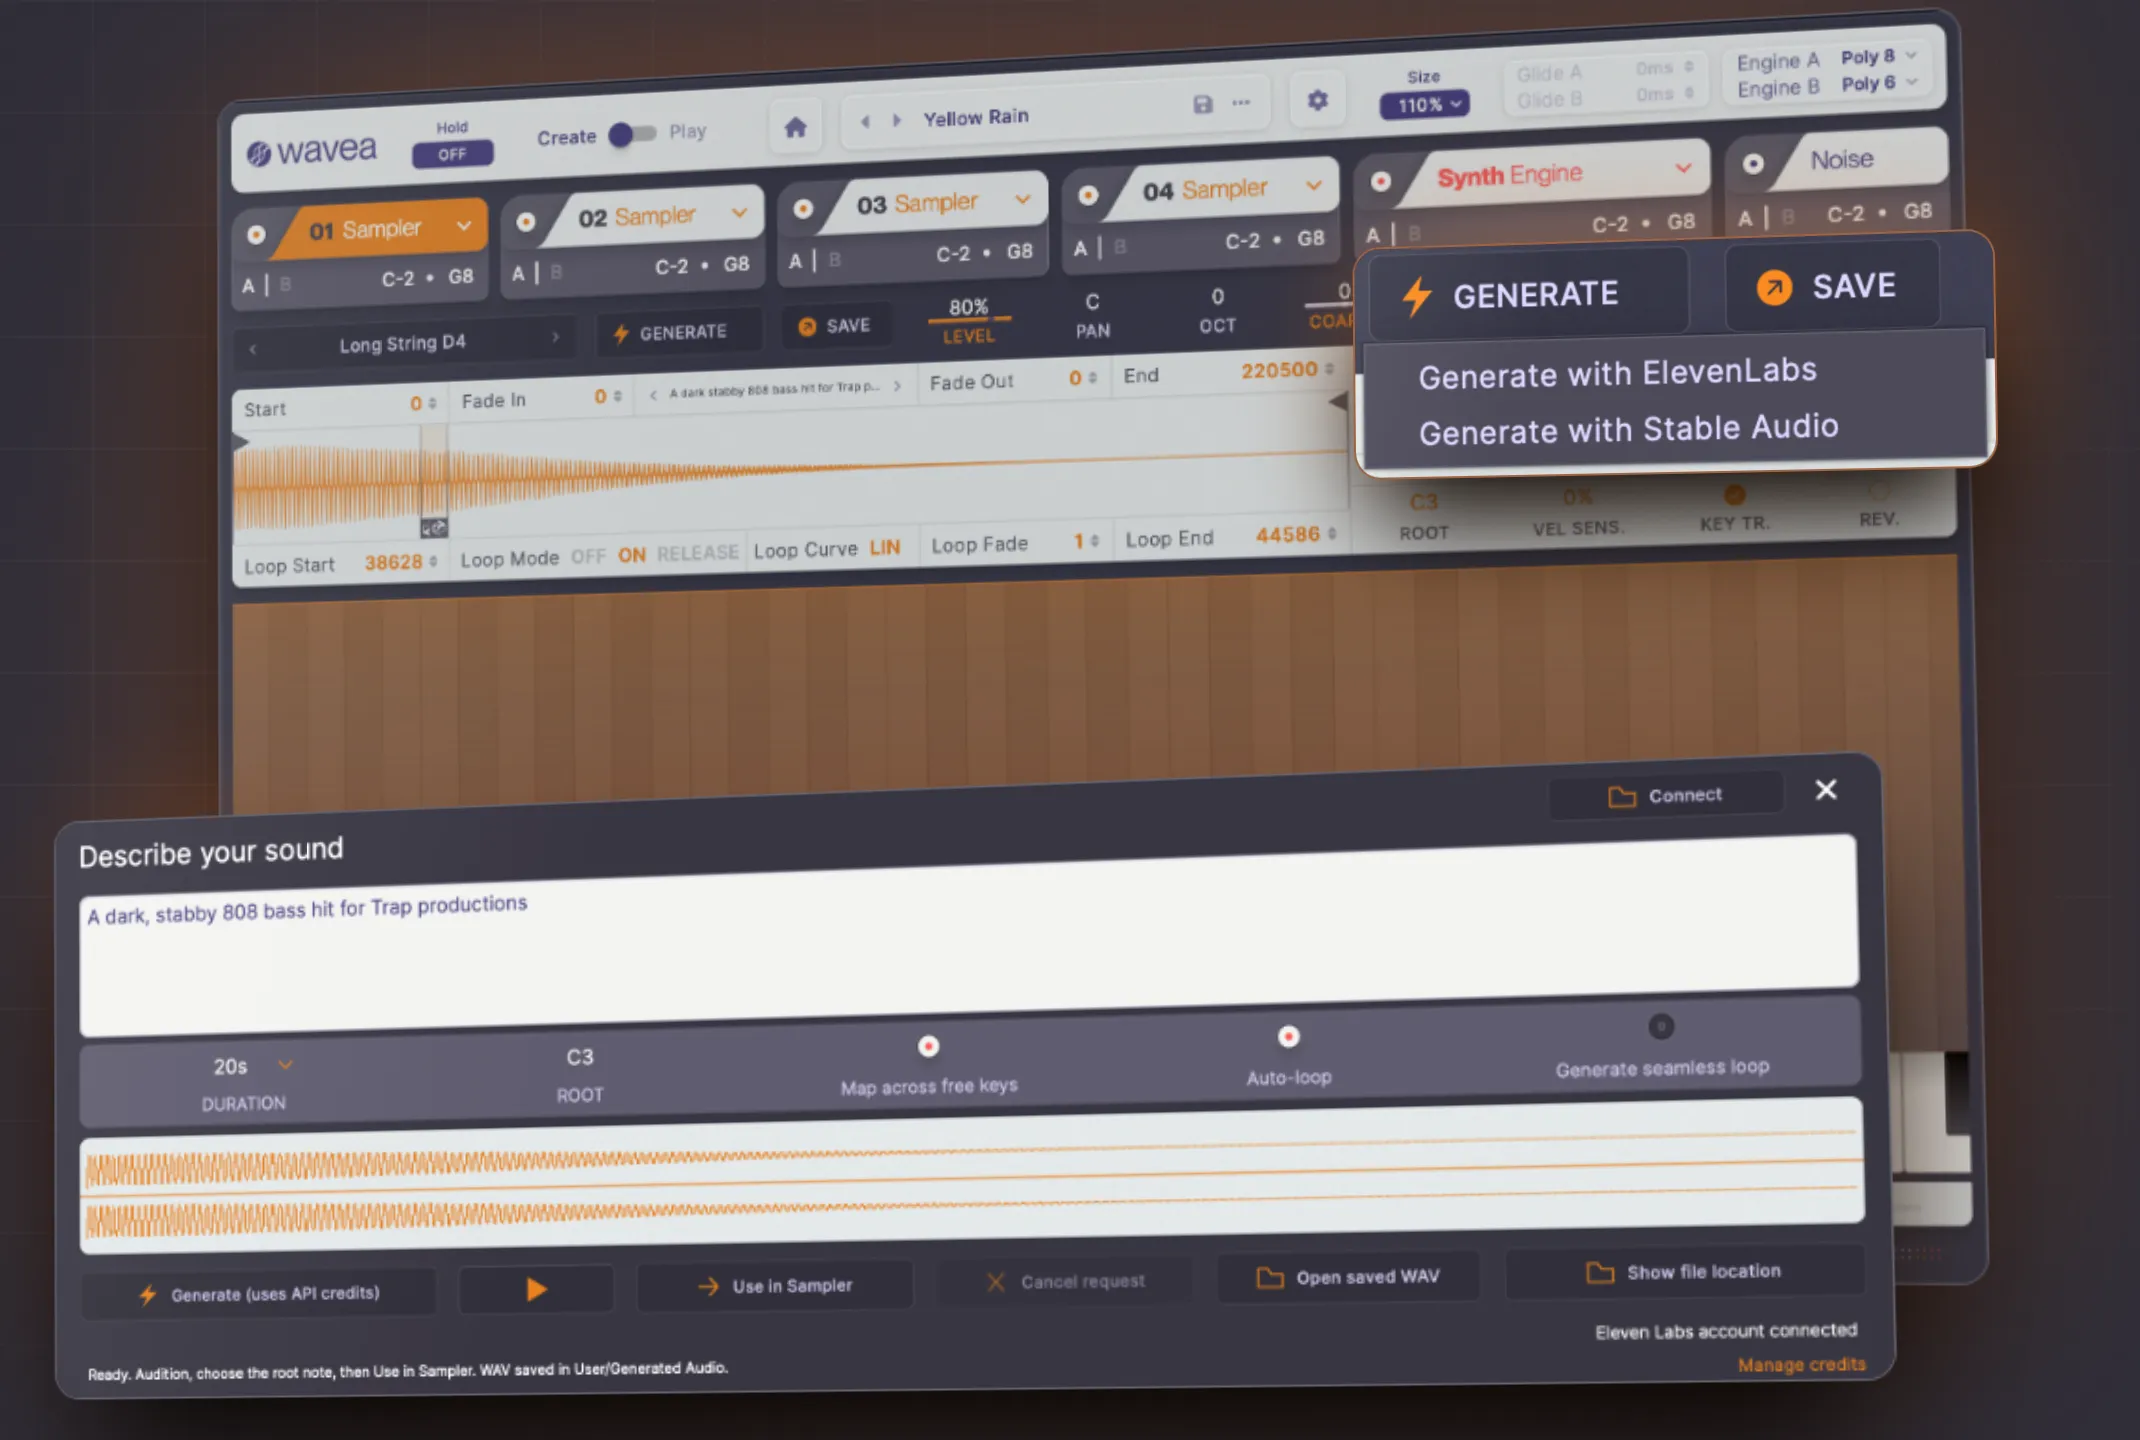Expand the 01 Sampler dropdown chevron
This screenshot has height=1440, width=2140.
(x=463, y=226)
